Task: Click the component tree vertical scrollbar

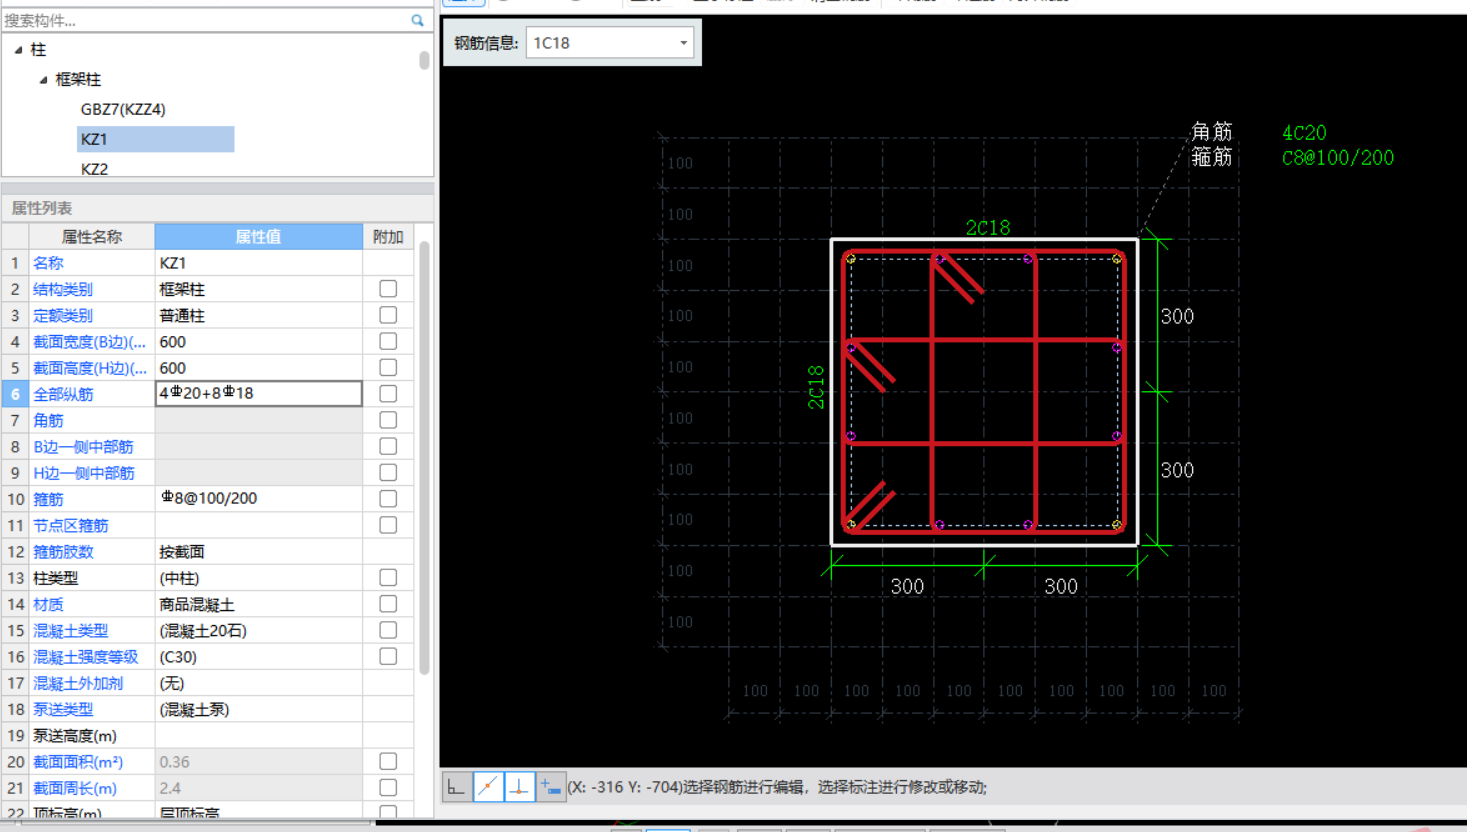Action: point(424,60)
